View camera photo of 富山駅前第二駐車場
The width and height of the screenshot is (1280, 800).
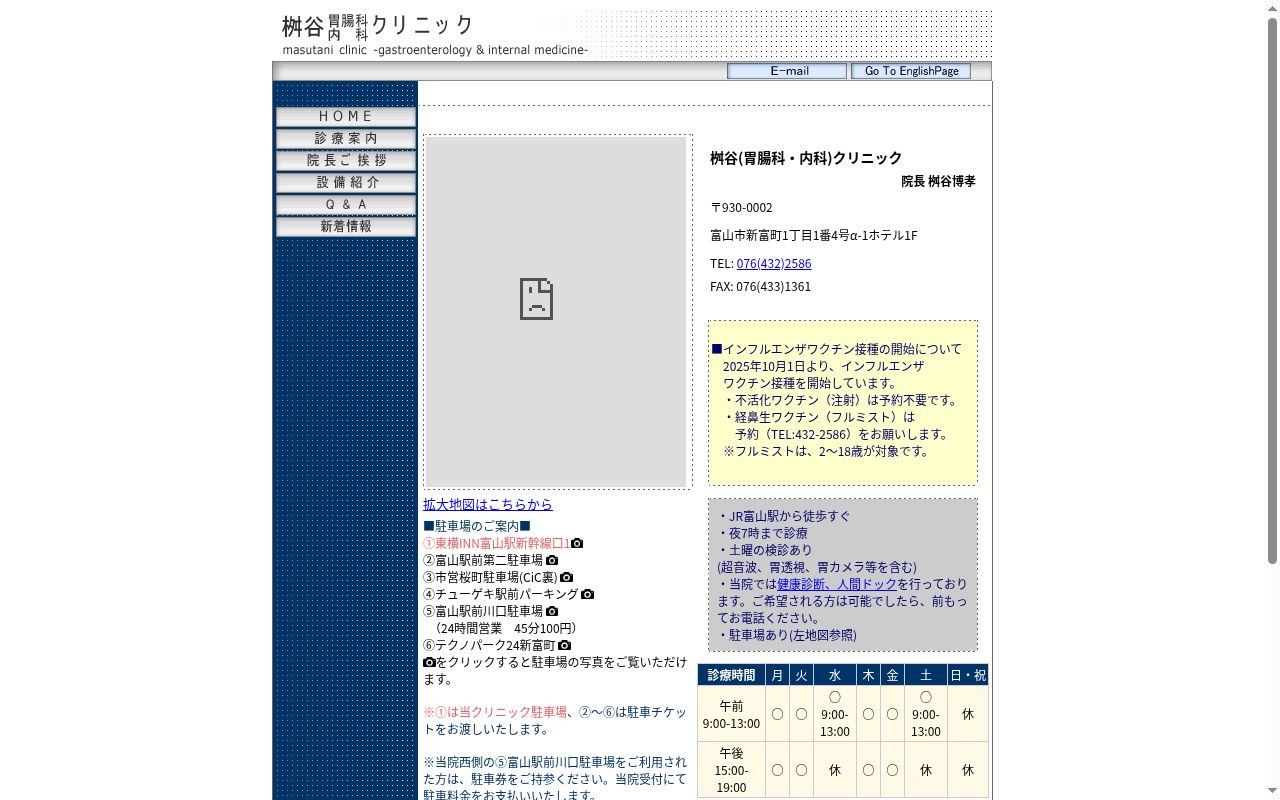552,560
